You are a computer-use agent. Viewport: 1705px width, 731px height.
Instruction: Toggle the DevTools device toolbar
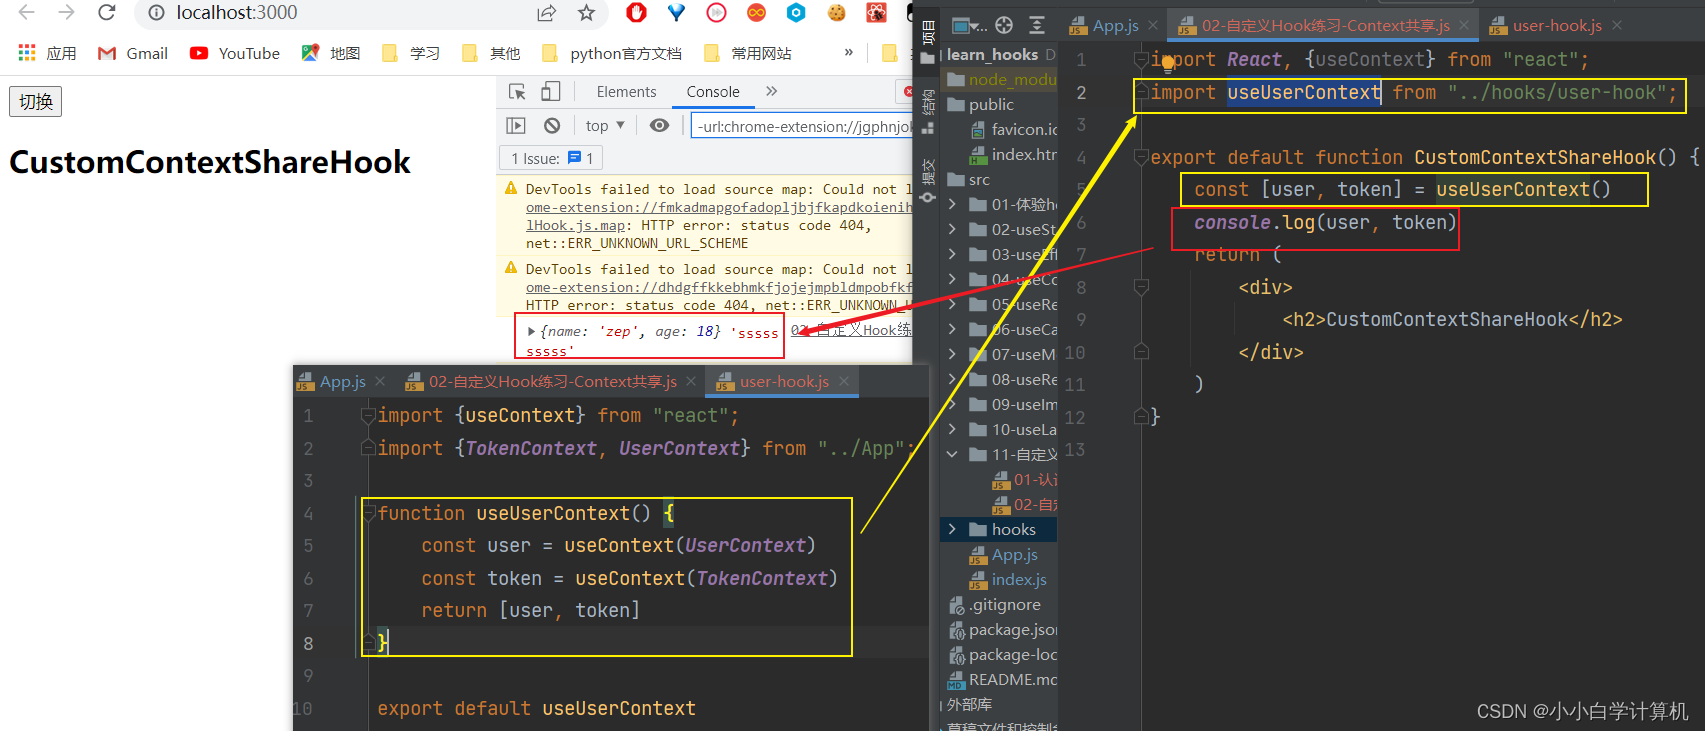[550, 92]
